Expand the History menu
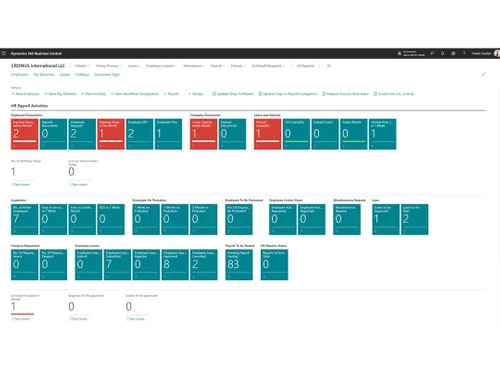 coord(238,66)
